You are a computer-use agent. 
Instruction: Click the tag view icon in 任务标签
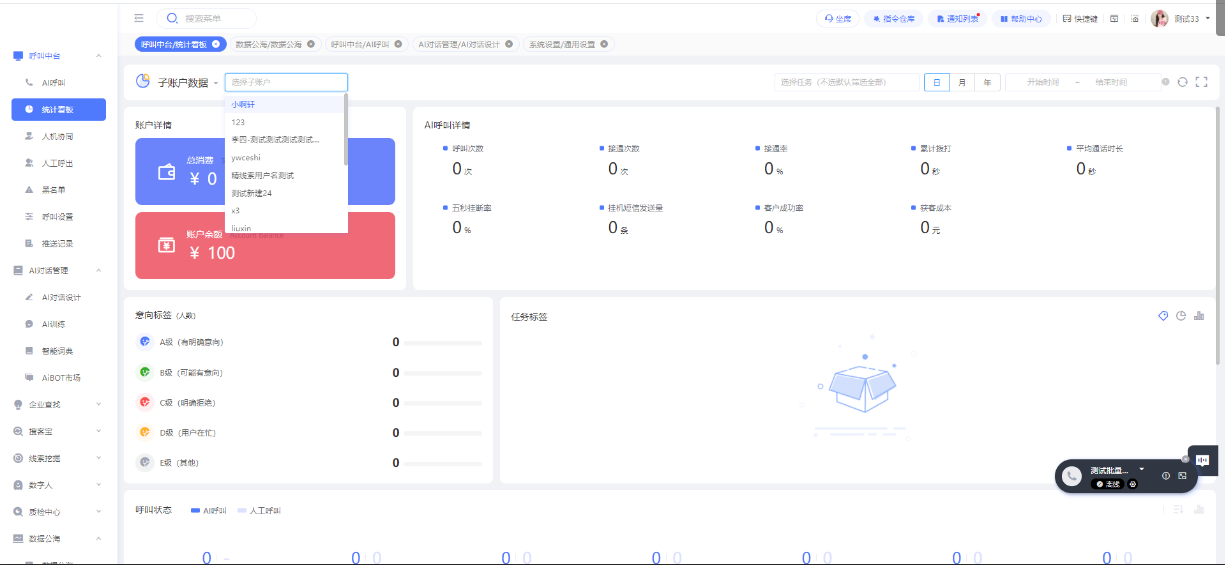coord(1163,316)
